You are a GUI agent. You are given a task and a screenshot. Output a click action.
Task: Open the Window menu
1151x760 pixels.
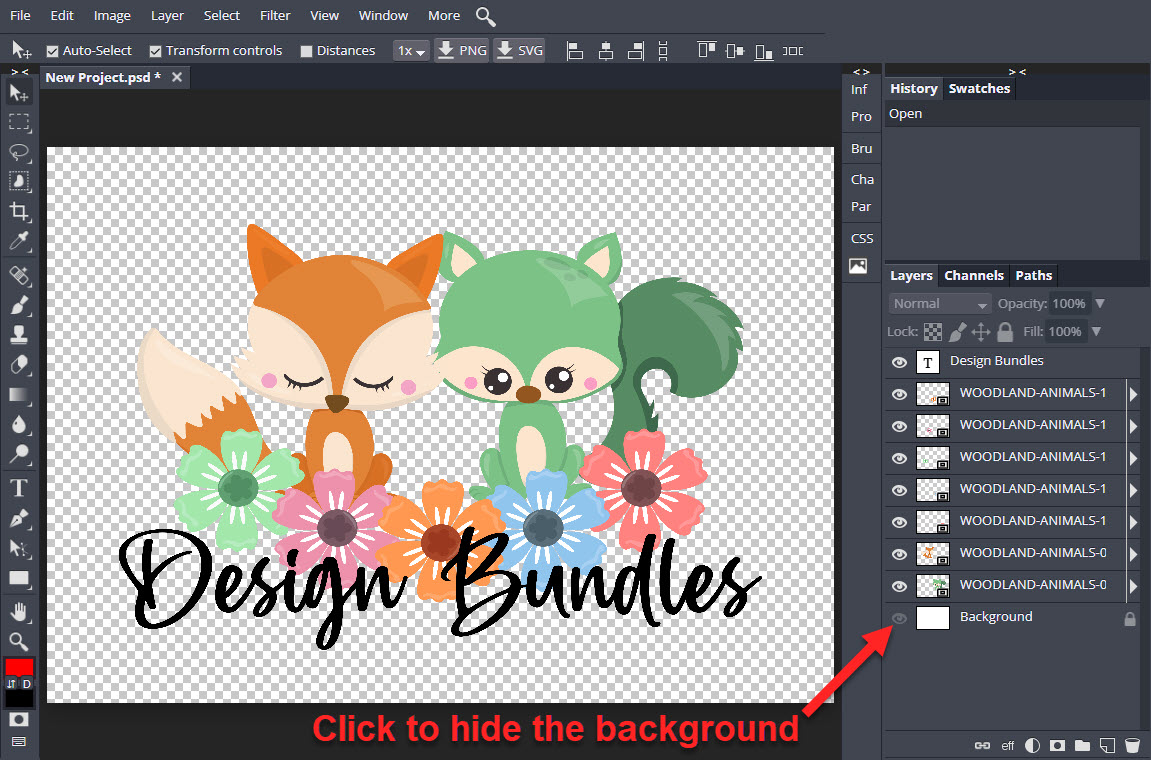(383, 15)
